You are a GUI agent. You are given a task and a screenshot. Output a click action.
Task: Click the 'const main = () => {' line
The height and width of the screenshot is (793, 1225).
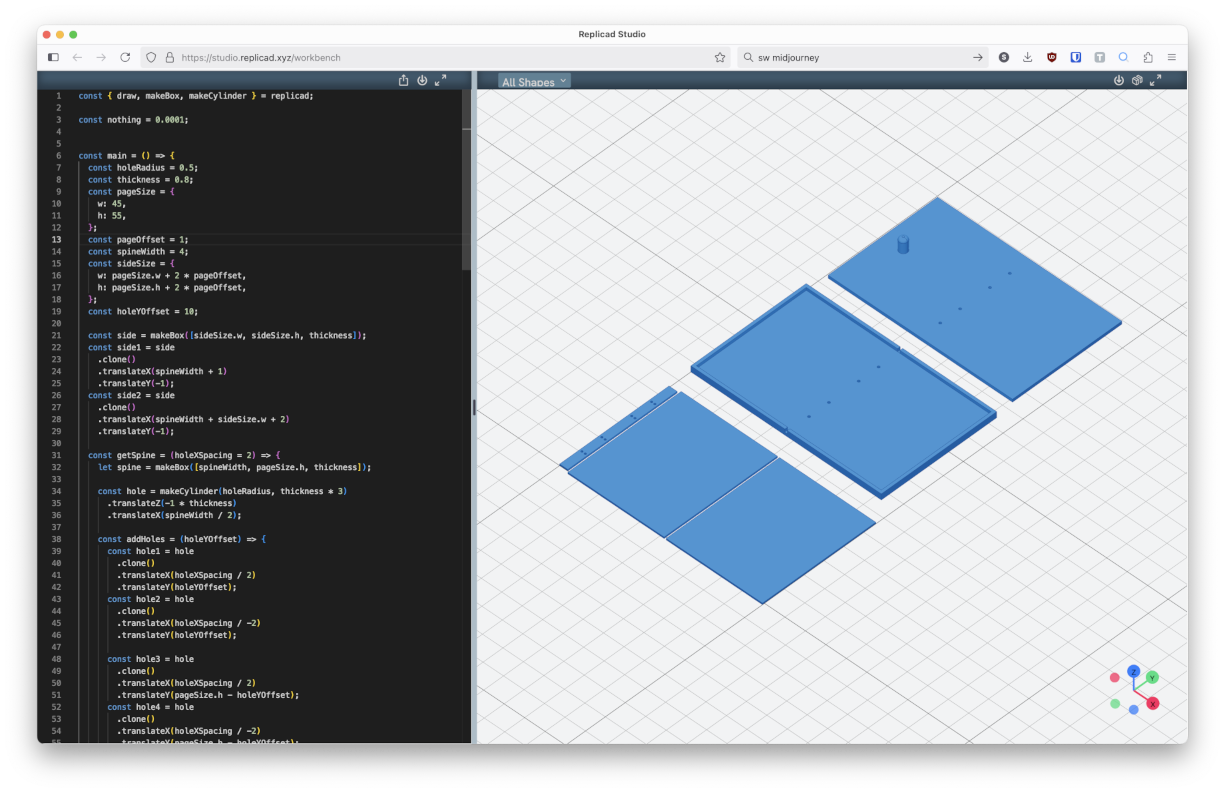[126, 155]
